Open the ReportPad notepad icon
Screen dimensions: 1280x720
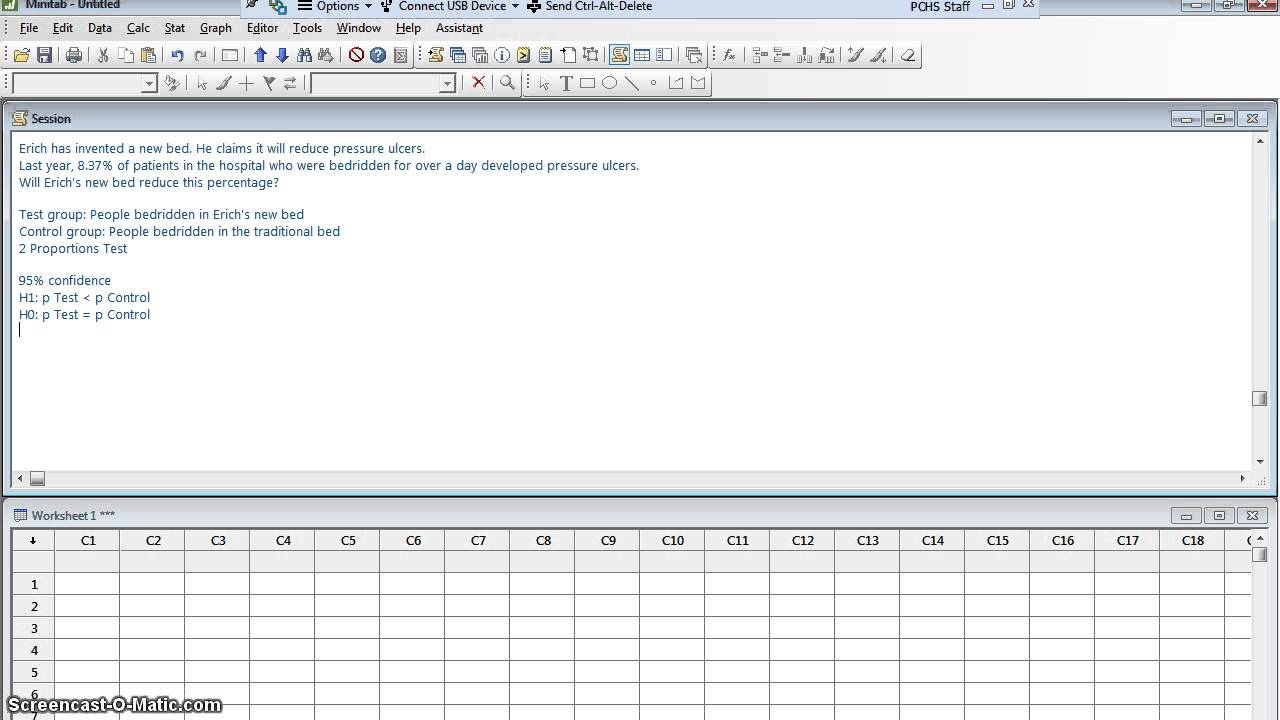click(x=545, y=56)
